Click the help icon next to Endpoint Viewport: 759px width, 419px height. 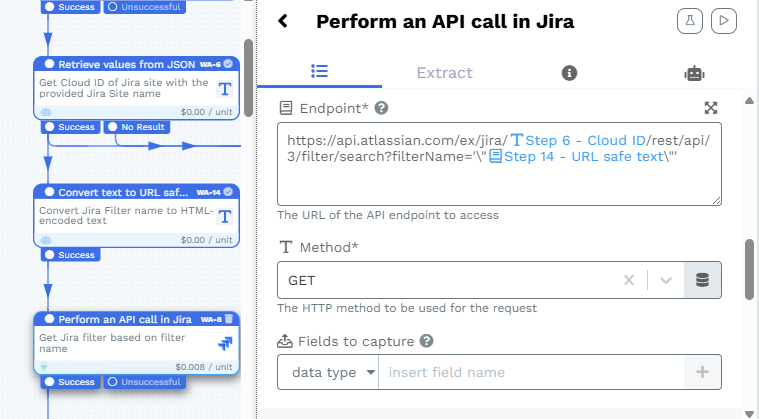(381, 108)
